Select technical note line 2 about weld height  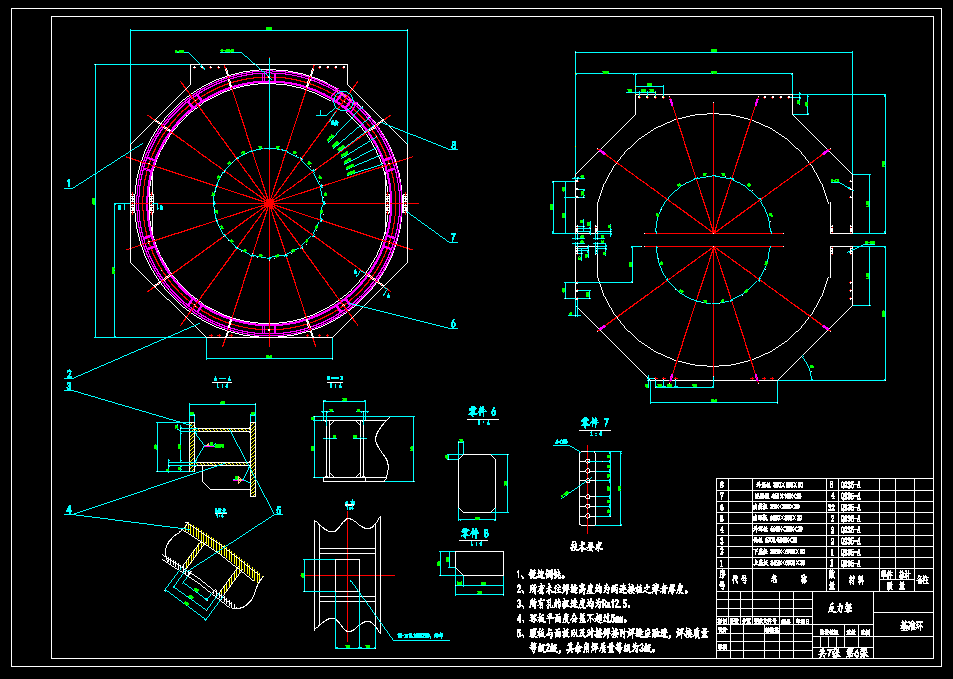coord(603,590)
